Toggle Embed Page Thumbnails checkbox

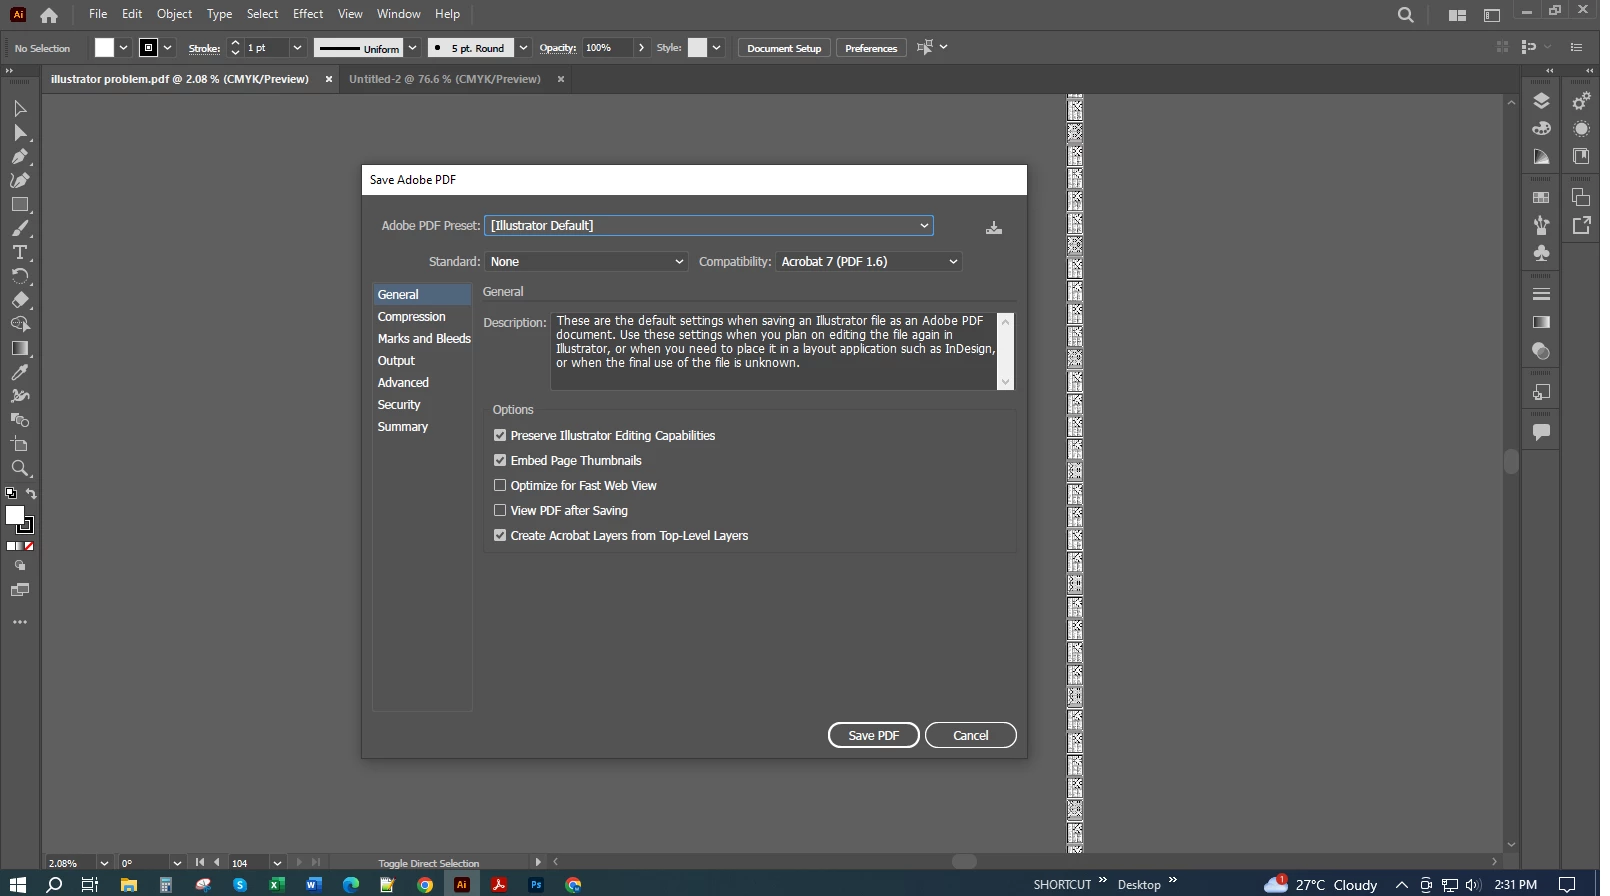tap(500, 461)
